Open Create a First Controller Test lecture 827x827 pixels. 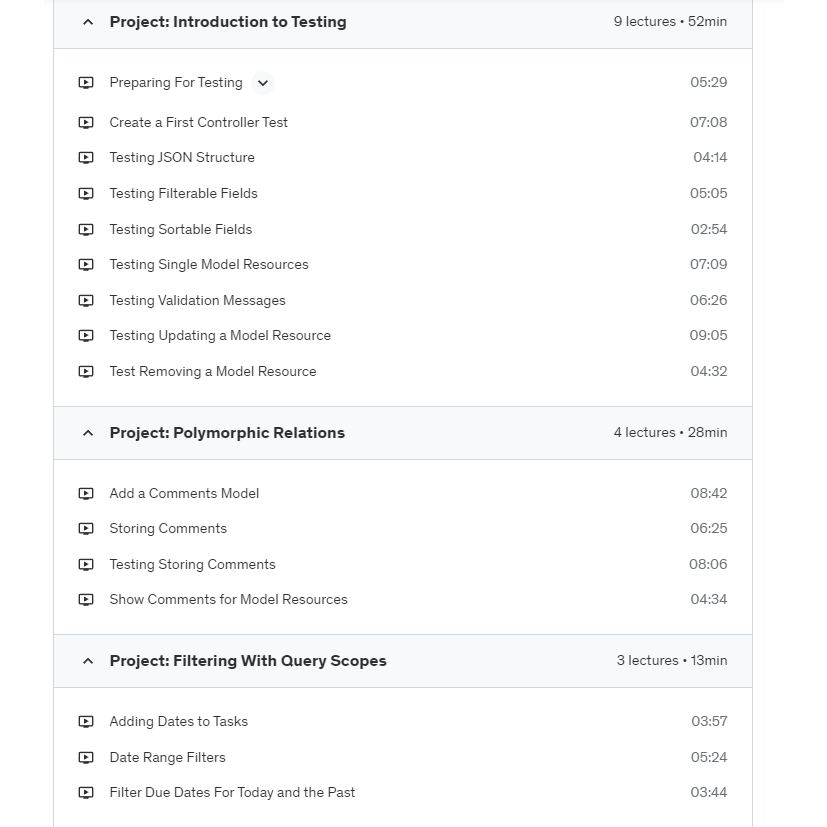coord(198,122)
